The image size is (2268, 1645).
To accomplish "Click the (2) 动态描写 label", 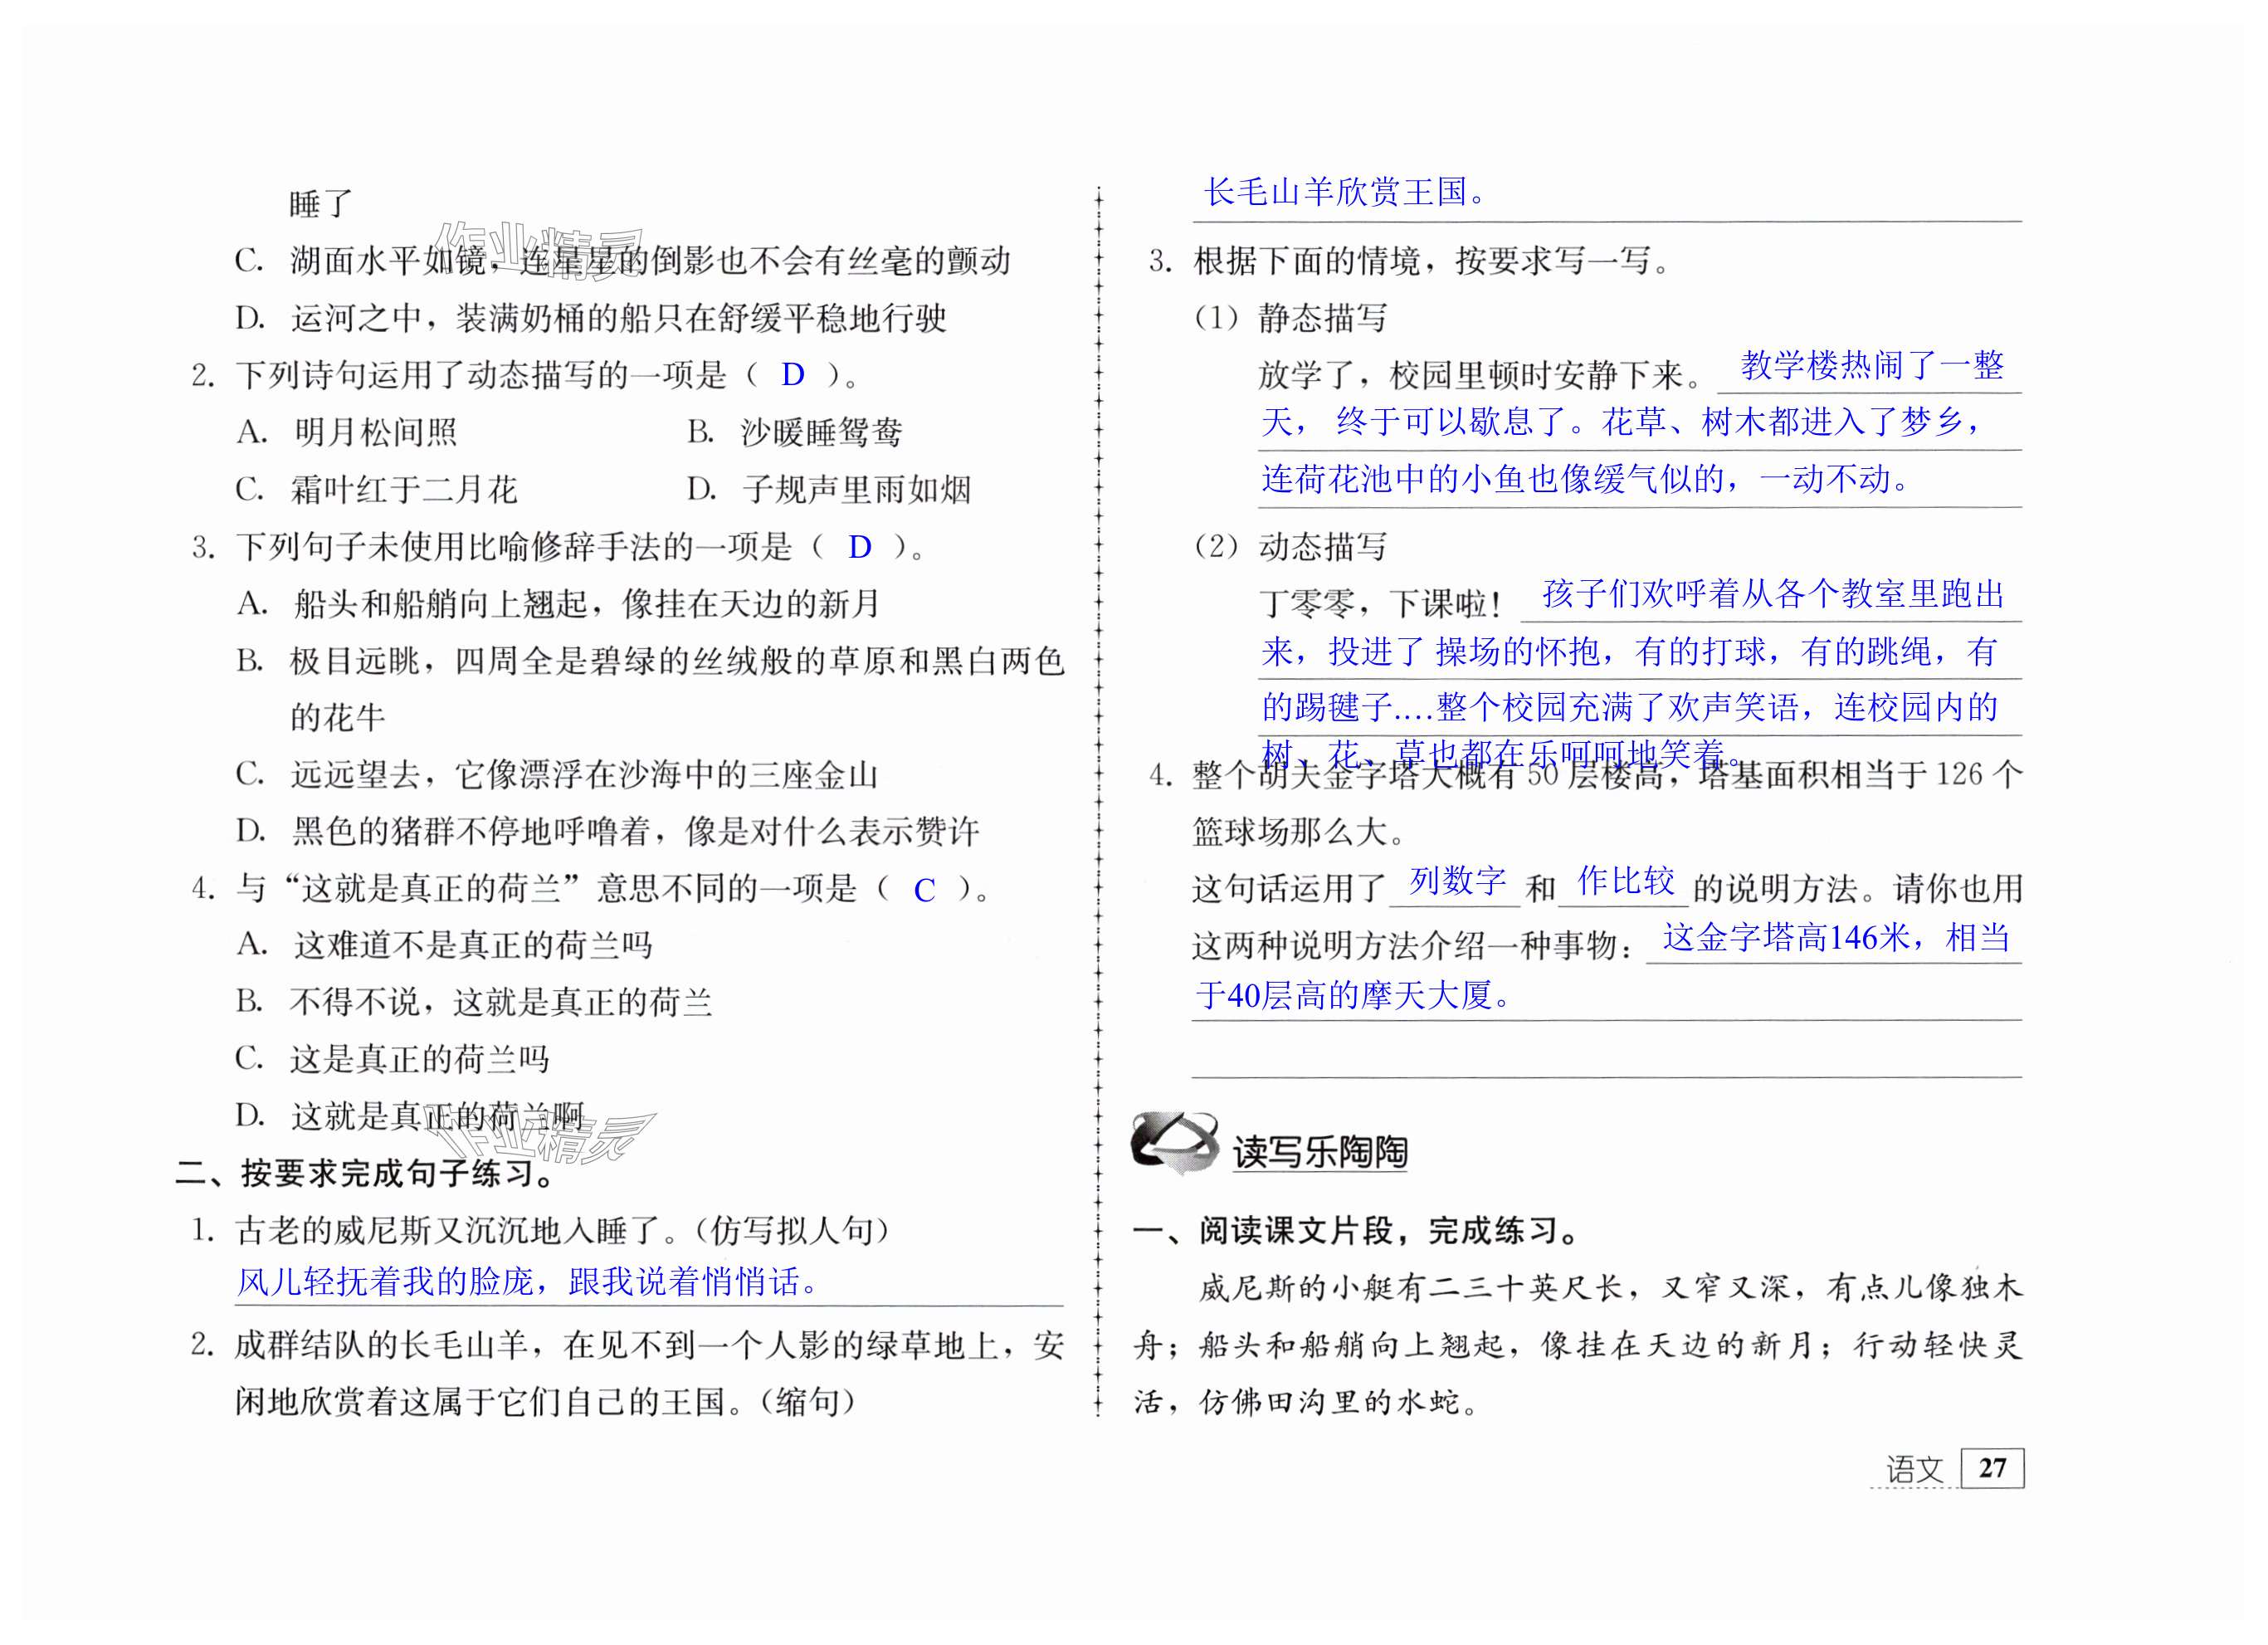I will click(x=1290, y=547).
